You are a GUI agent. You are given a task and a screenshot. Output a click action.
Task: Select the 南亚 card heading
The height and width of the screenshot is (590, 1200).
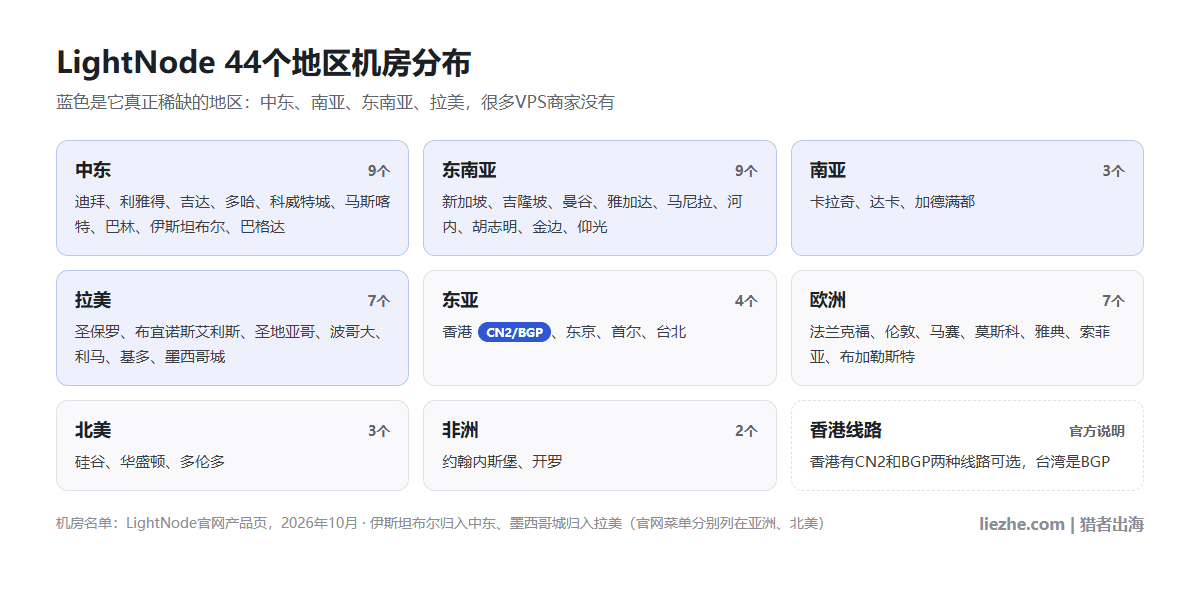click(828, 171)
